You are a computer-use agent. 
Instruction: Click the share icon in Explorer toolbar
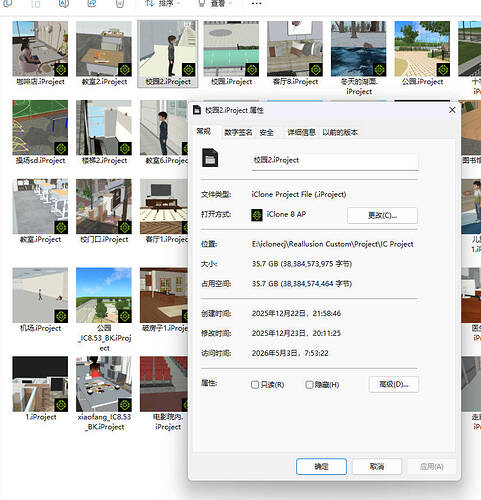pyautogui.click(x=92, y=4)
